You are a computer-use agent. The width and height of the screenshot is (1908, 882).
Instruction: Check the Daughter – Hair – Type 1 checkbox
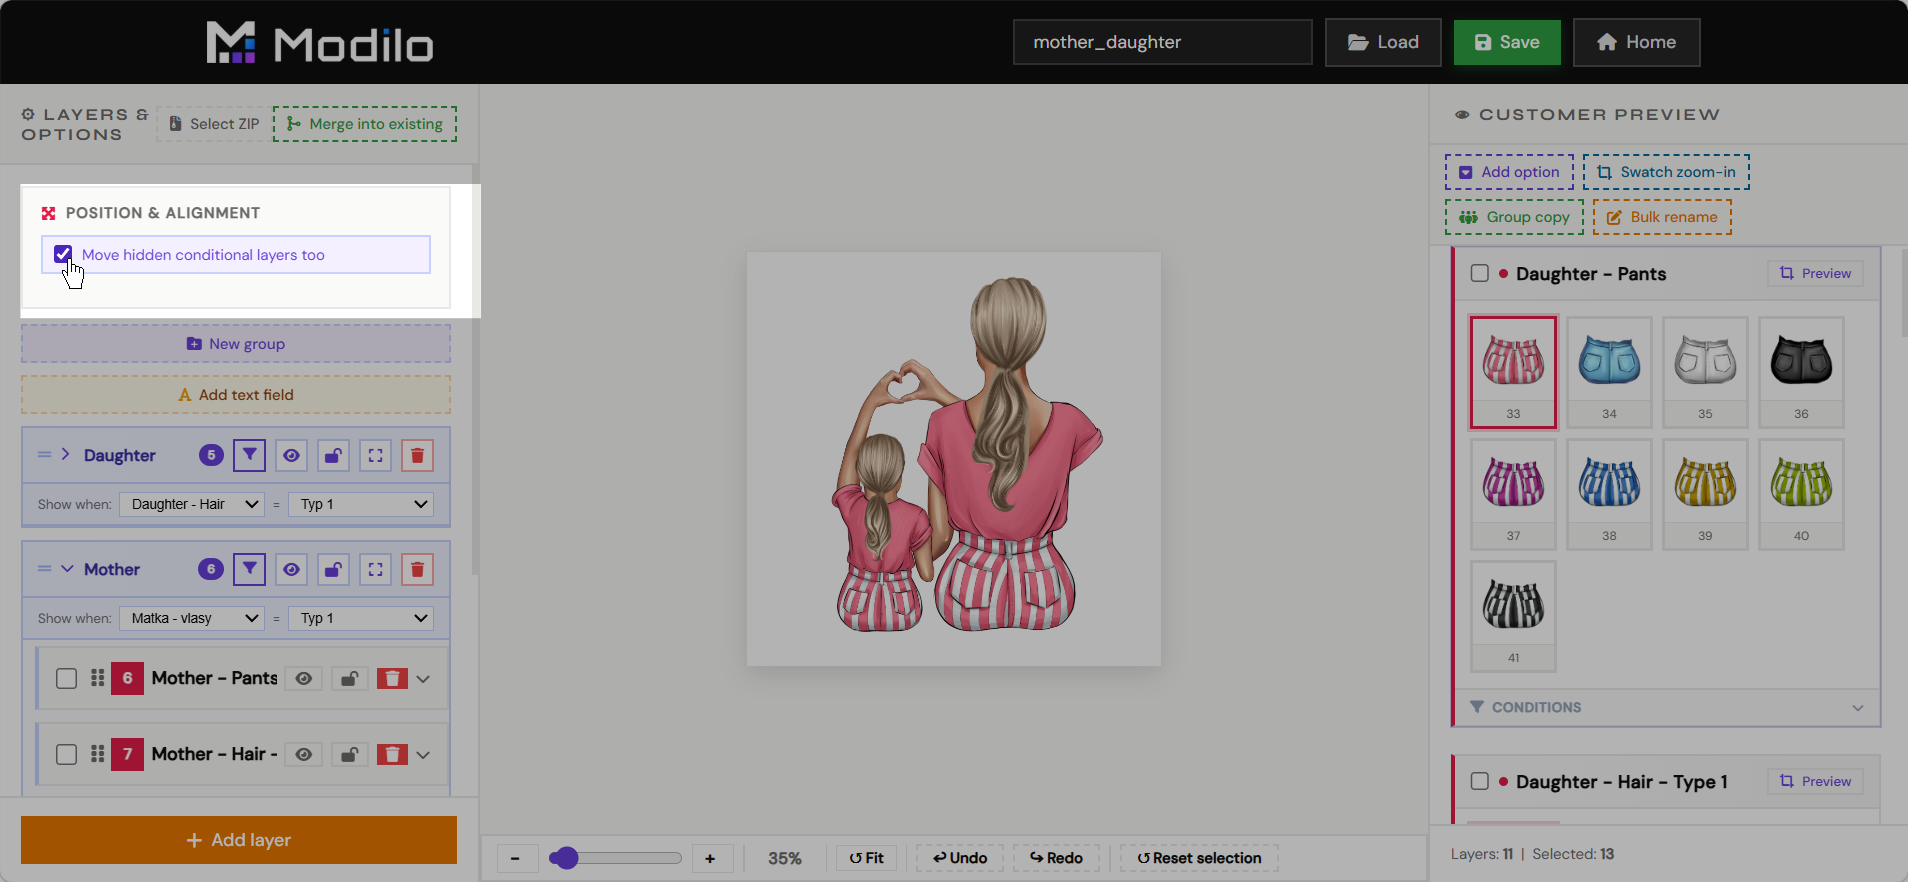coord(1480,781)
